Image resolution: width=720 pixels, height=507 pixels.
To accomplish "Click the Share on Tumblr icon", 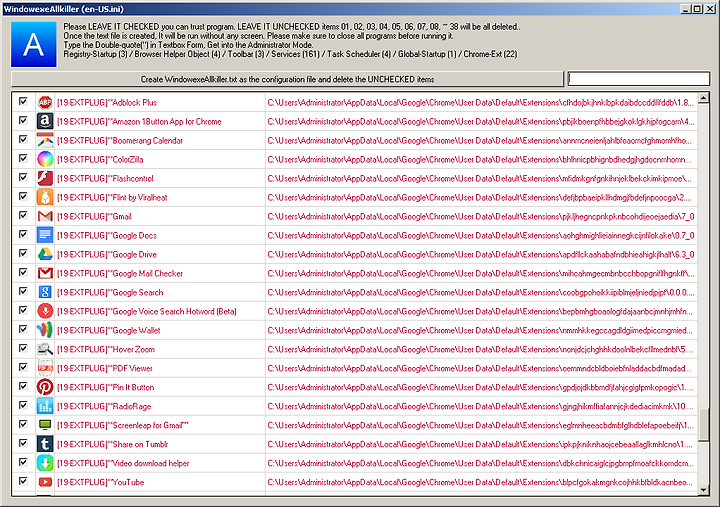I will (45, 444).
